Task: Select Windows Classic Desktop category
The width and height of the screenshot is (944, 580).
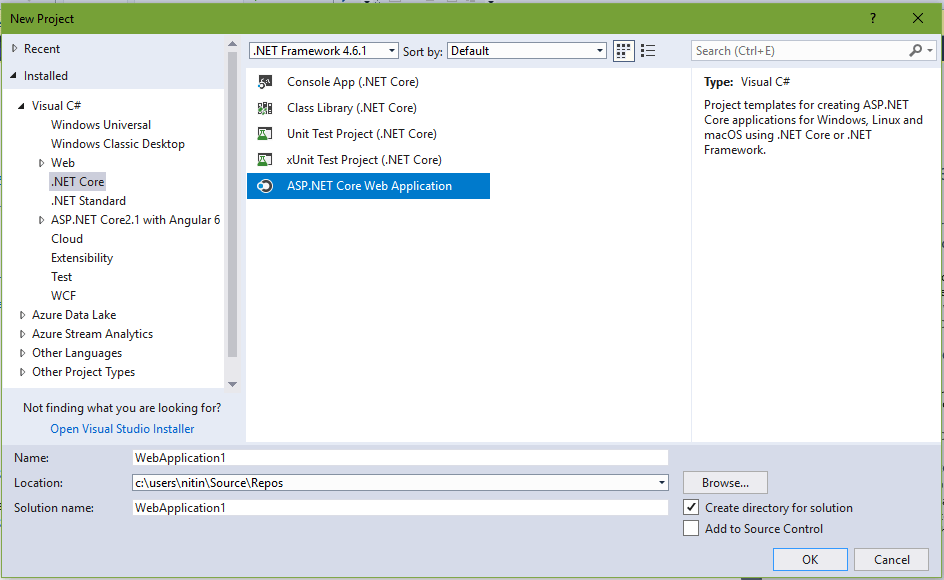Action: click(118, 144)
